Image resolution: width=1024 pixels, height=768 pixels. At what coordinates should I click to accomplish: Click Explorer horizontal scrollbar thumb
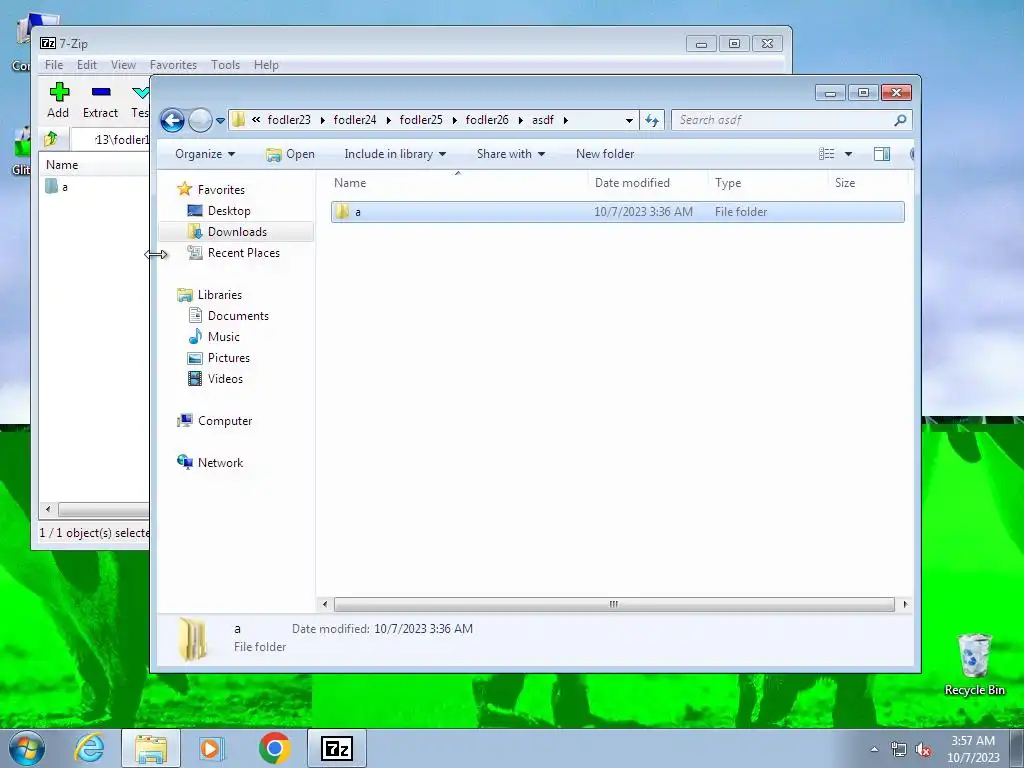click(x=614, y=604)
